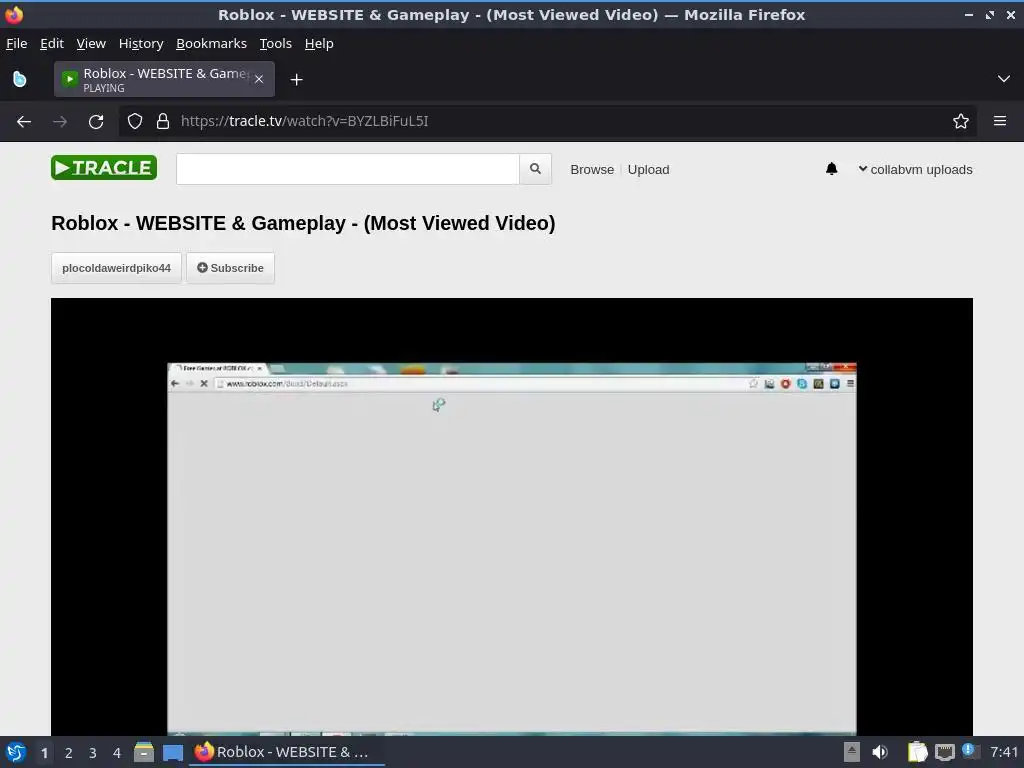Switch to workspace 3
The image size is (1024, 768).
tap(93, 753)
